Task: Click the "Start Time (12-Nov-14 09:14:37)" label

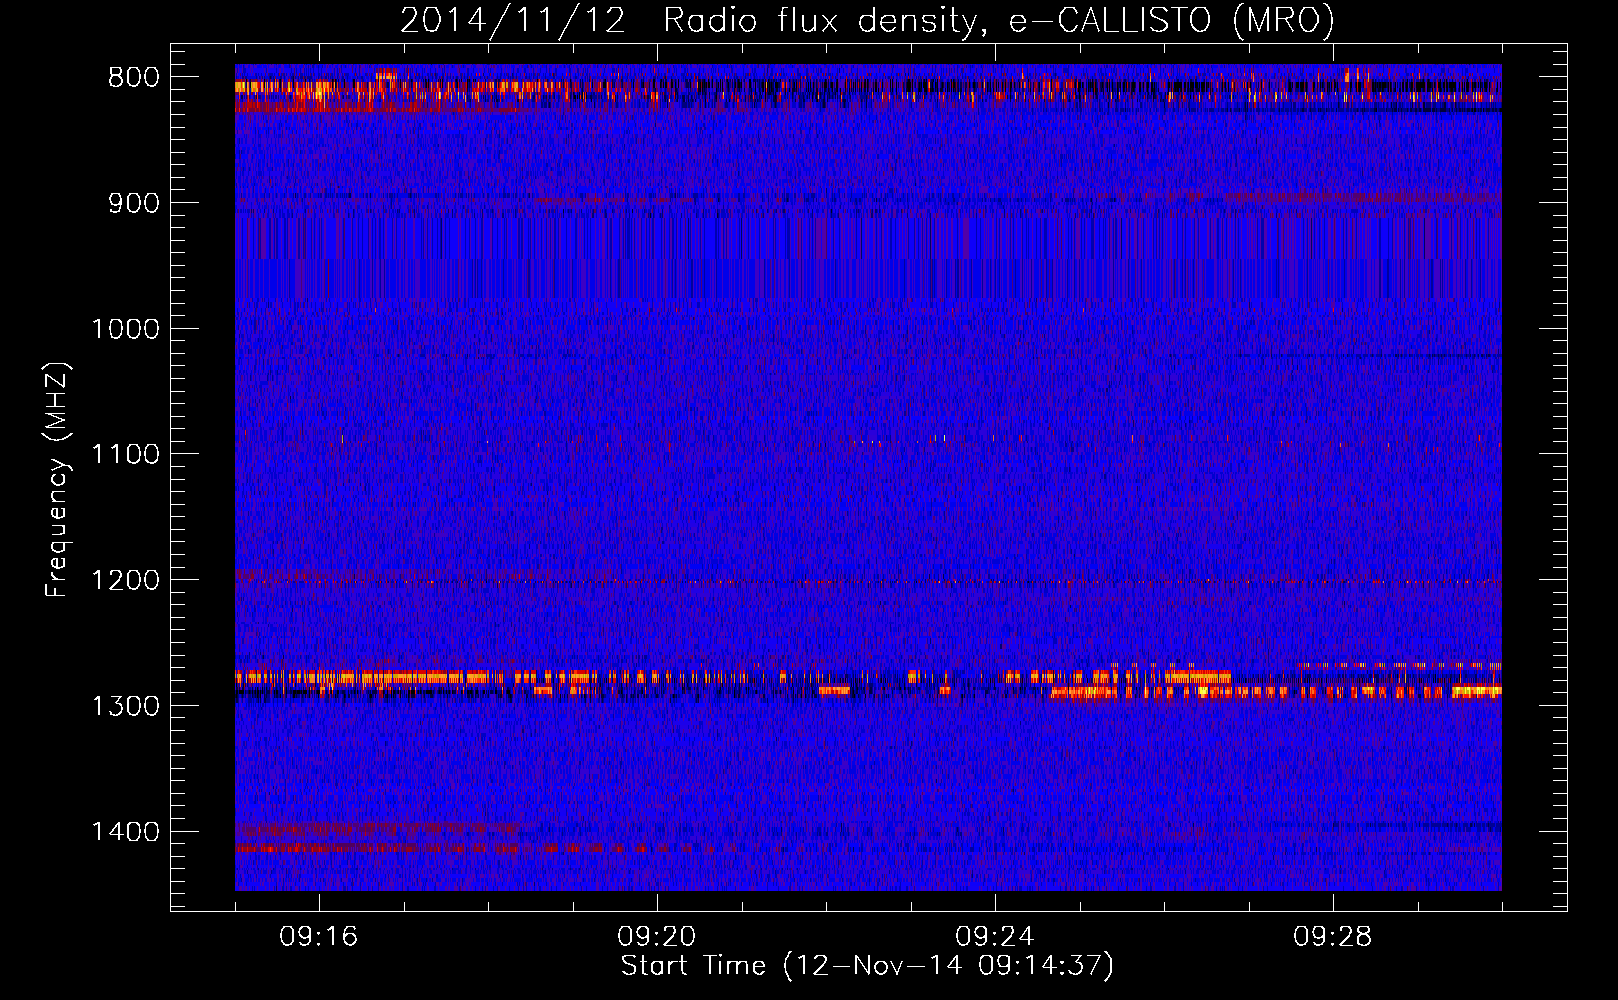Action: point(867,966)
